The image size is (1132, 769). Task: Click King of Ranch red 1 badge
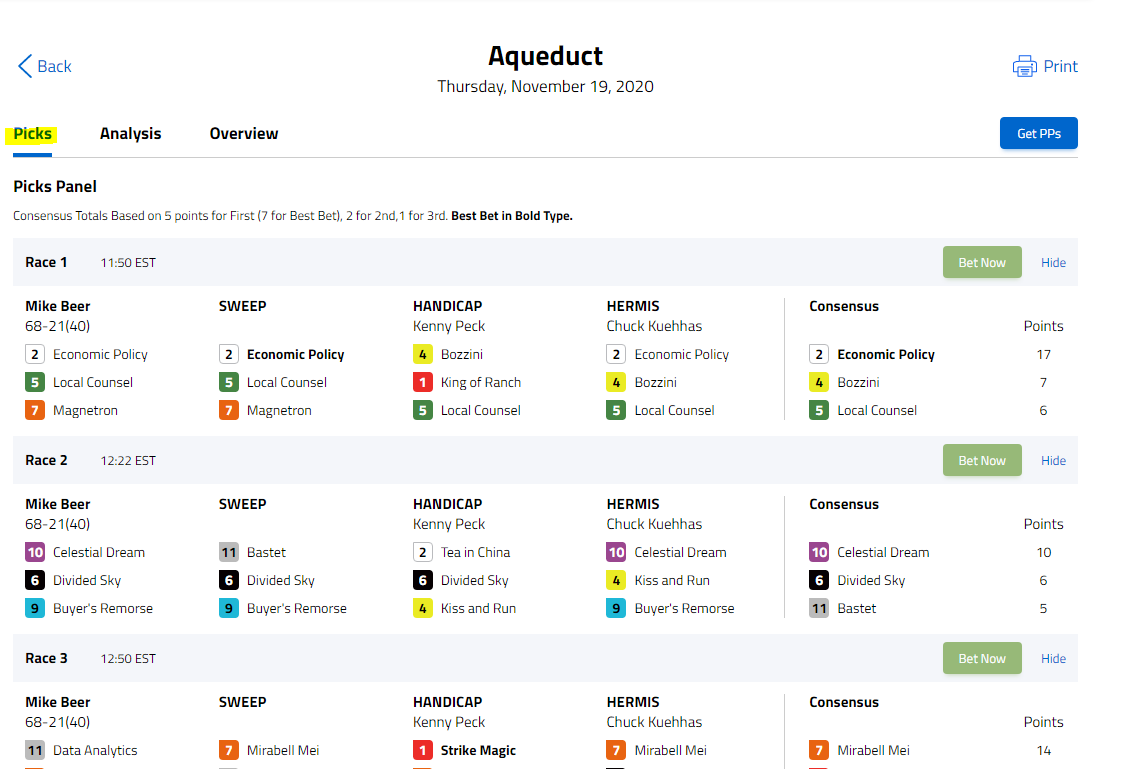click(422, 383)
